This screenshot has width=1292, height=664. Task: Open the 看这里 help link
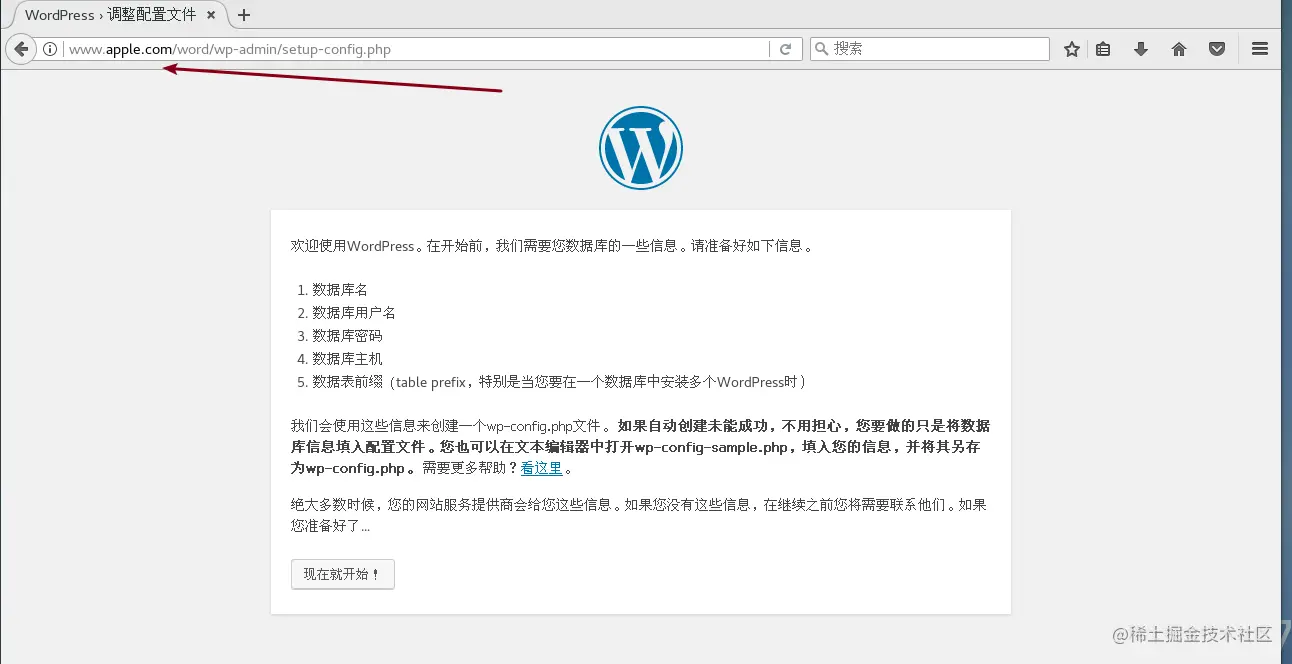(x=541, y=467)
